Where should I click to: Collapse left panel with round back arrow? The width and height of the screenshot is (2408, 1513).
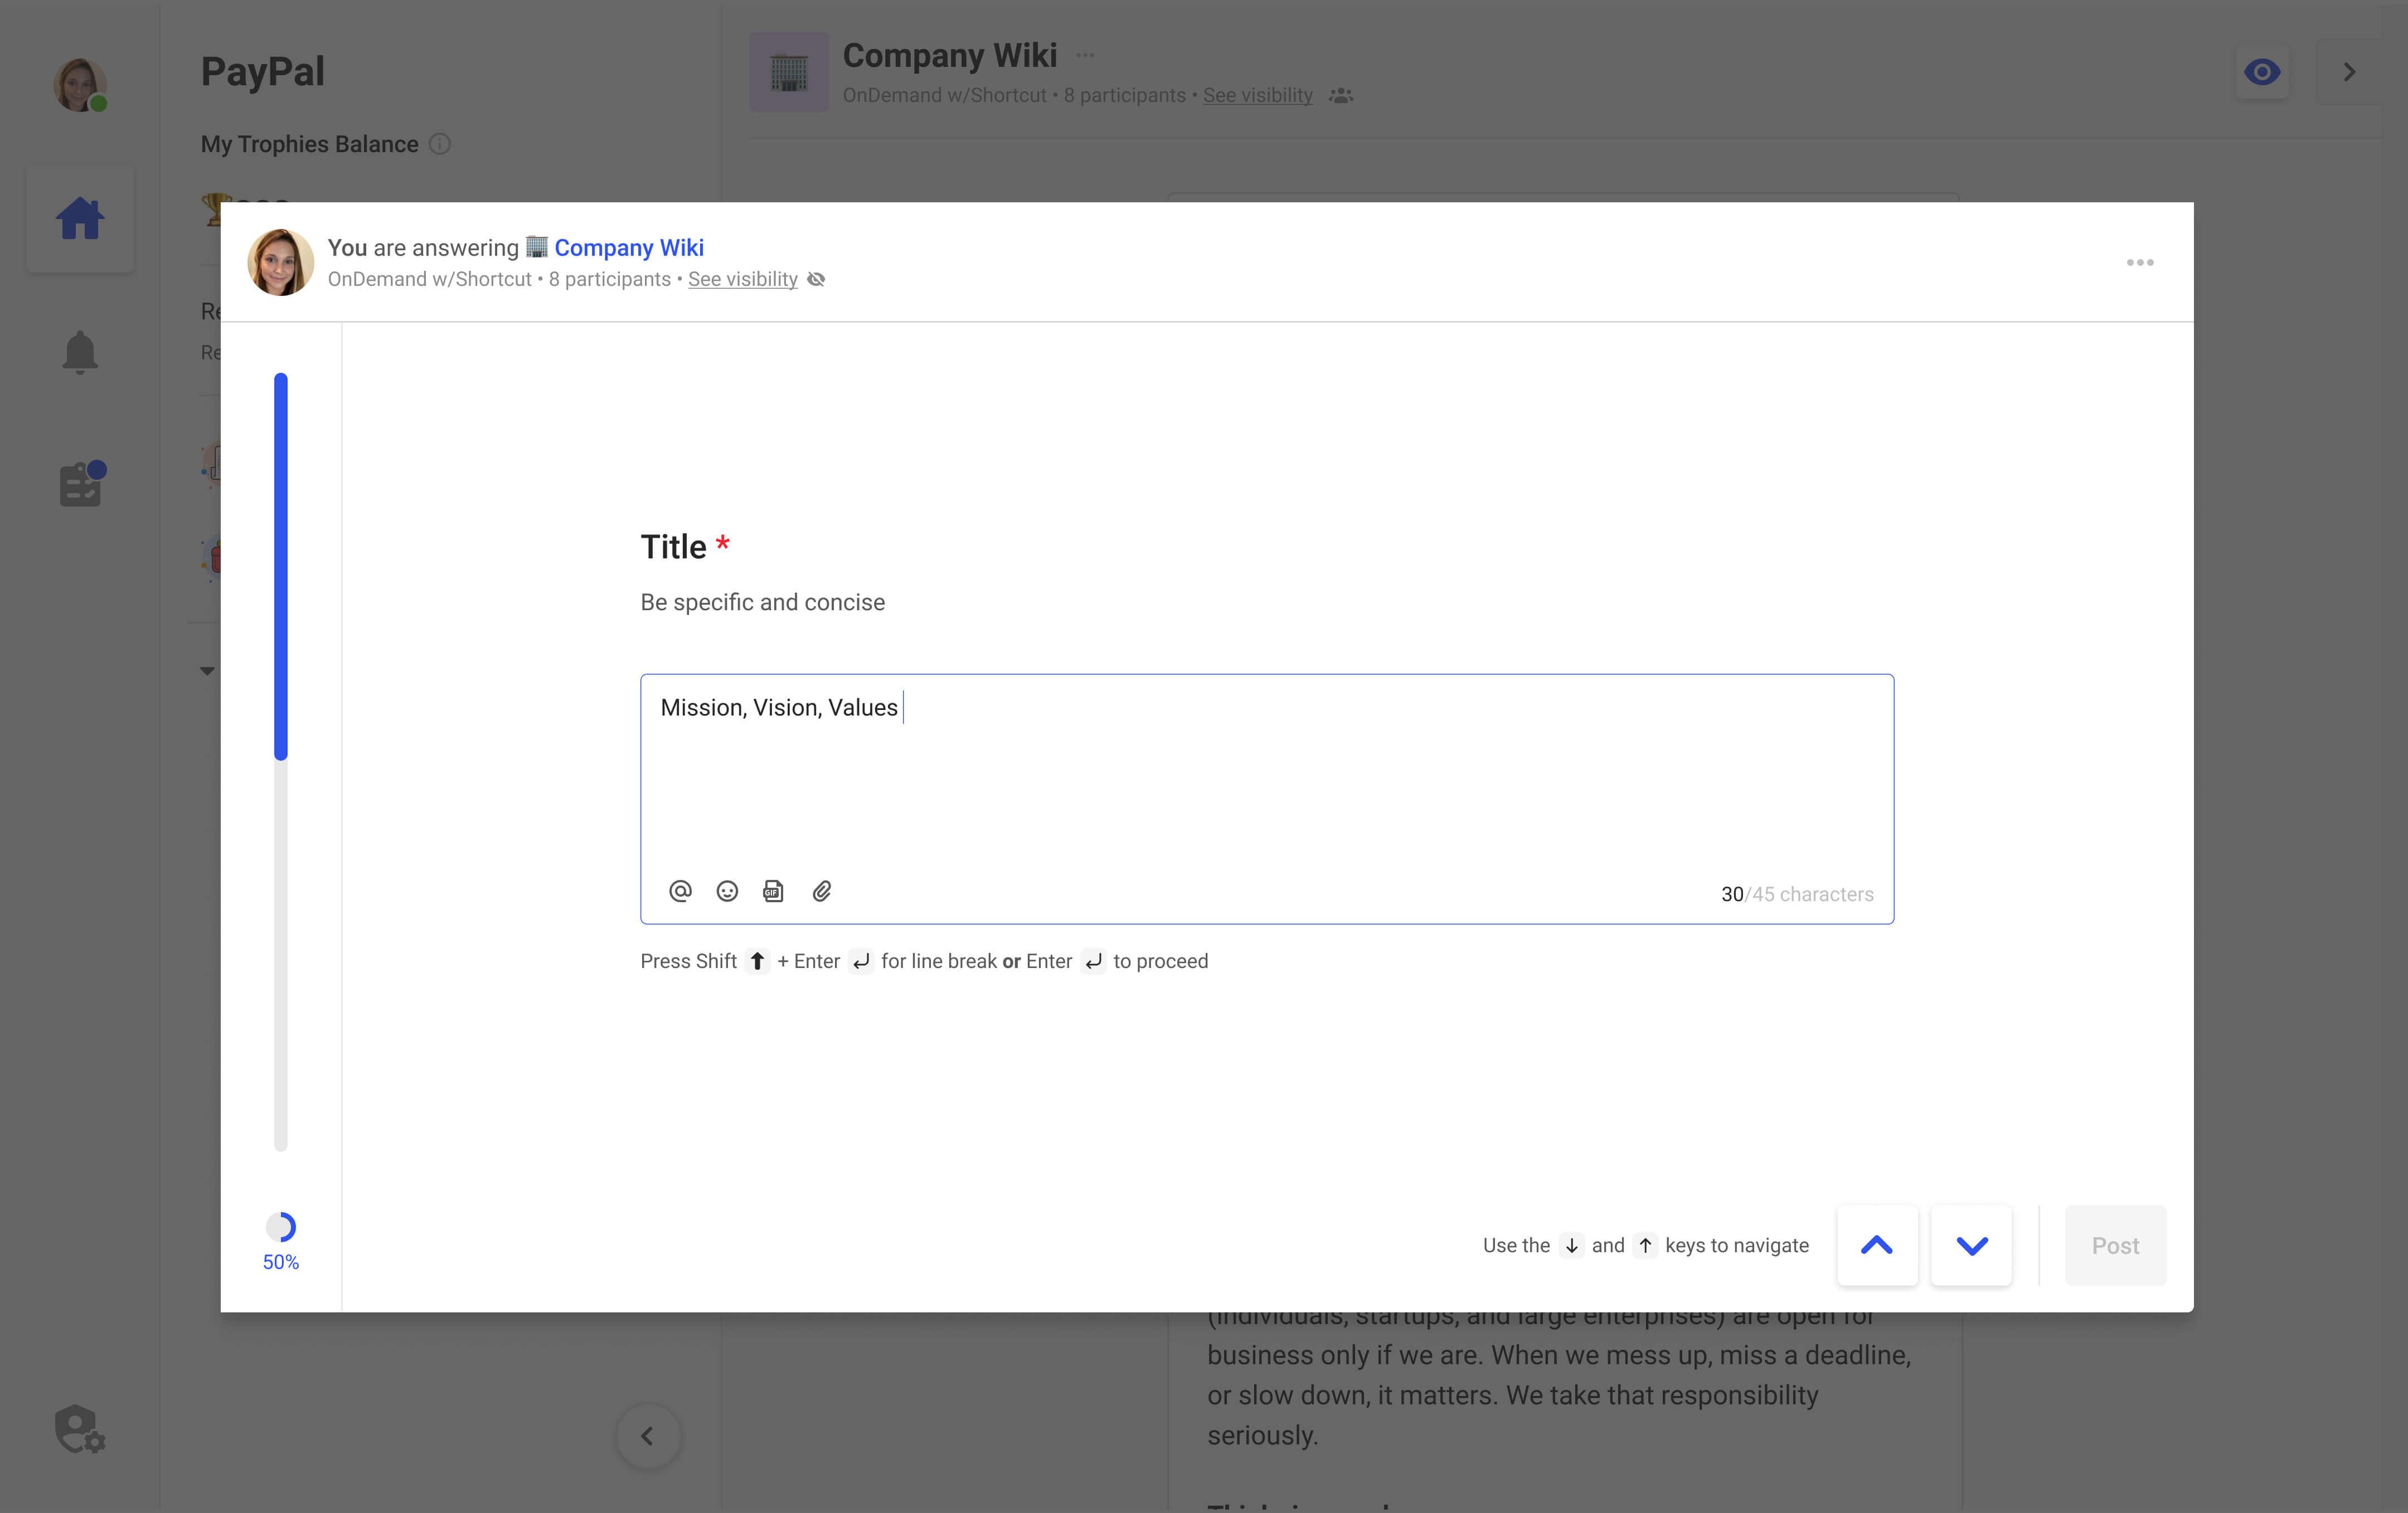[x=648, y=1436]
